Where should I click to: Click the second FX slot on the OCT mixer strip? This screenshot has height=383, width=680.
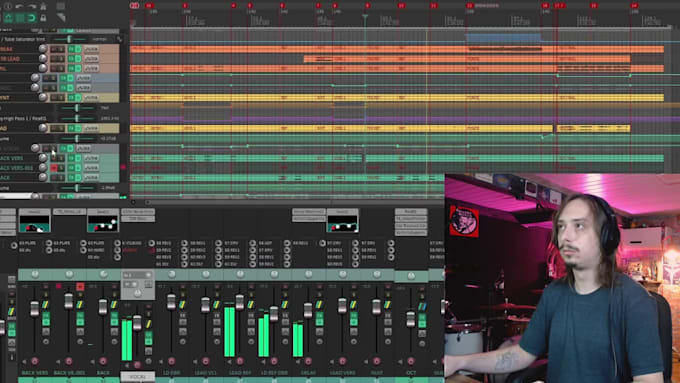tap(411, 219)
